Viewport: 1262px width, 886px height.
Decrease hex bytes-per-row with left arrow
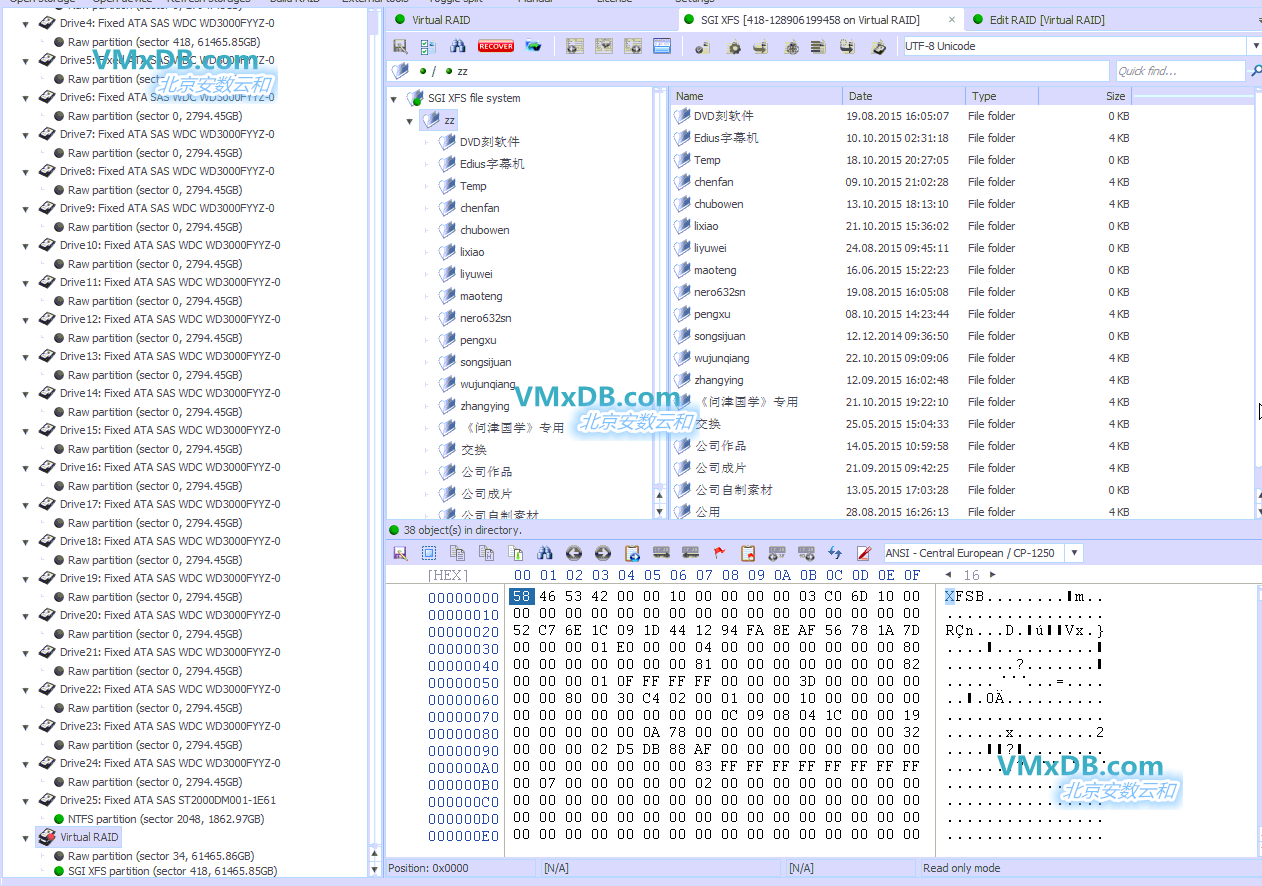[x=949, y=575]
